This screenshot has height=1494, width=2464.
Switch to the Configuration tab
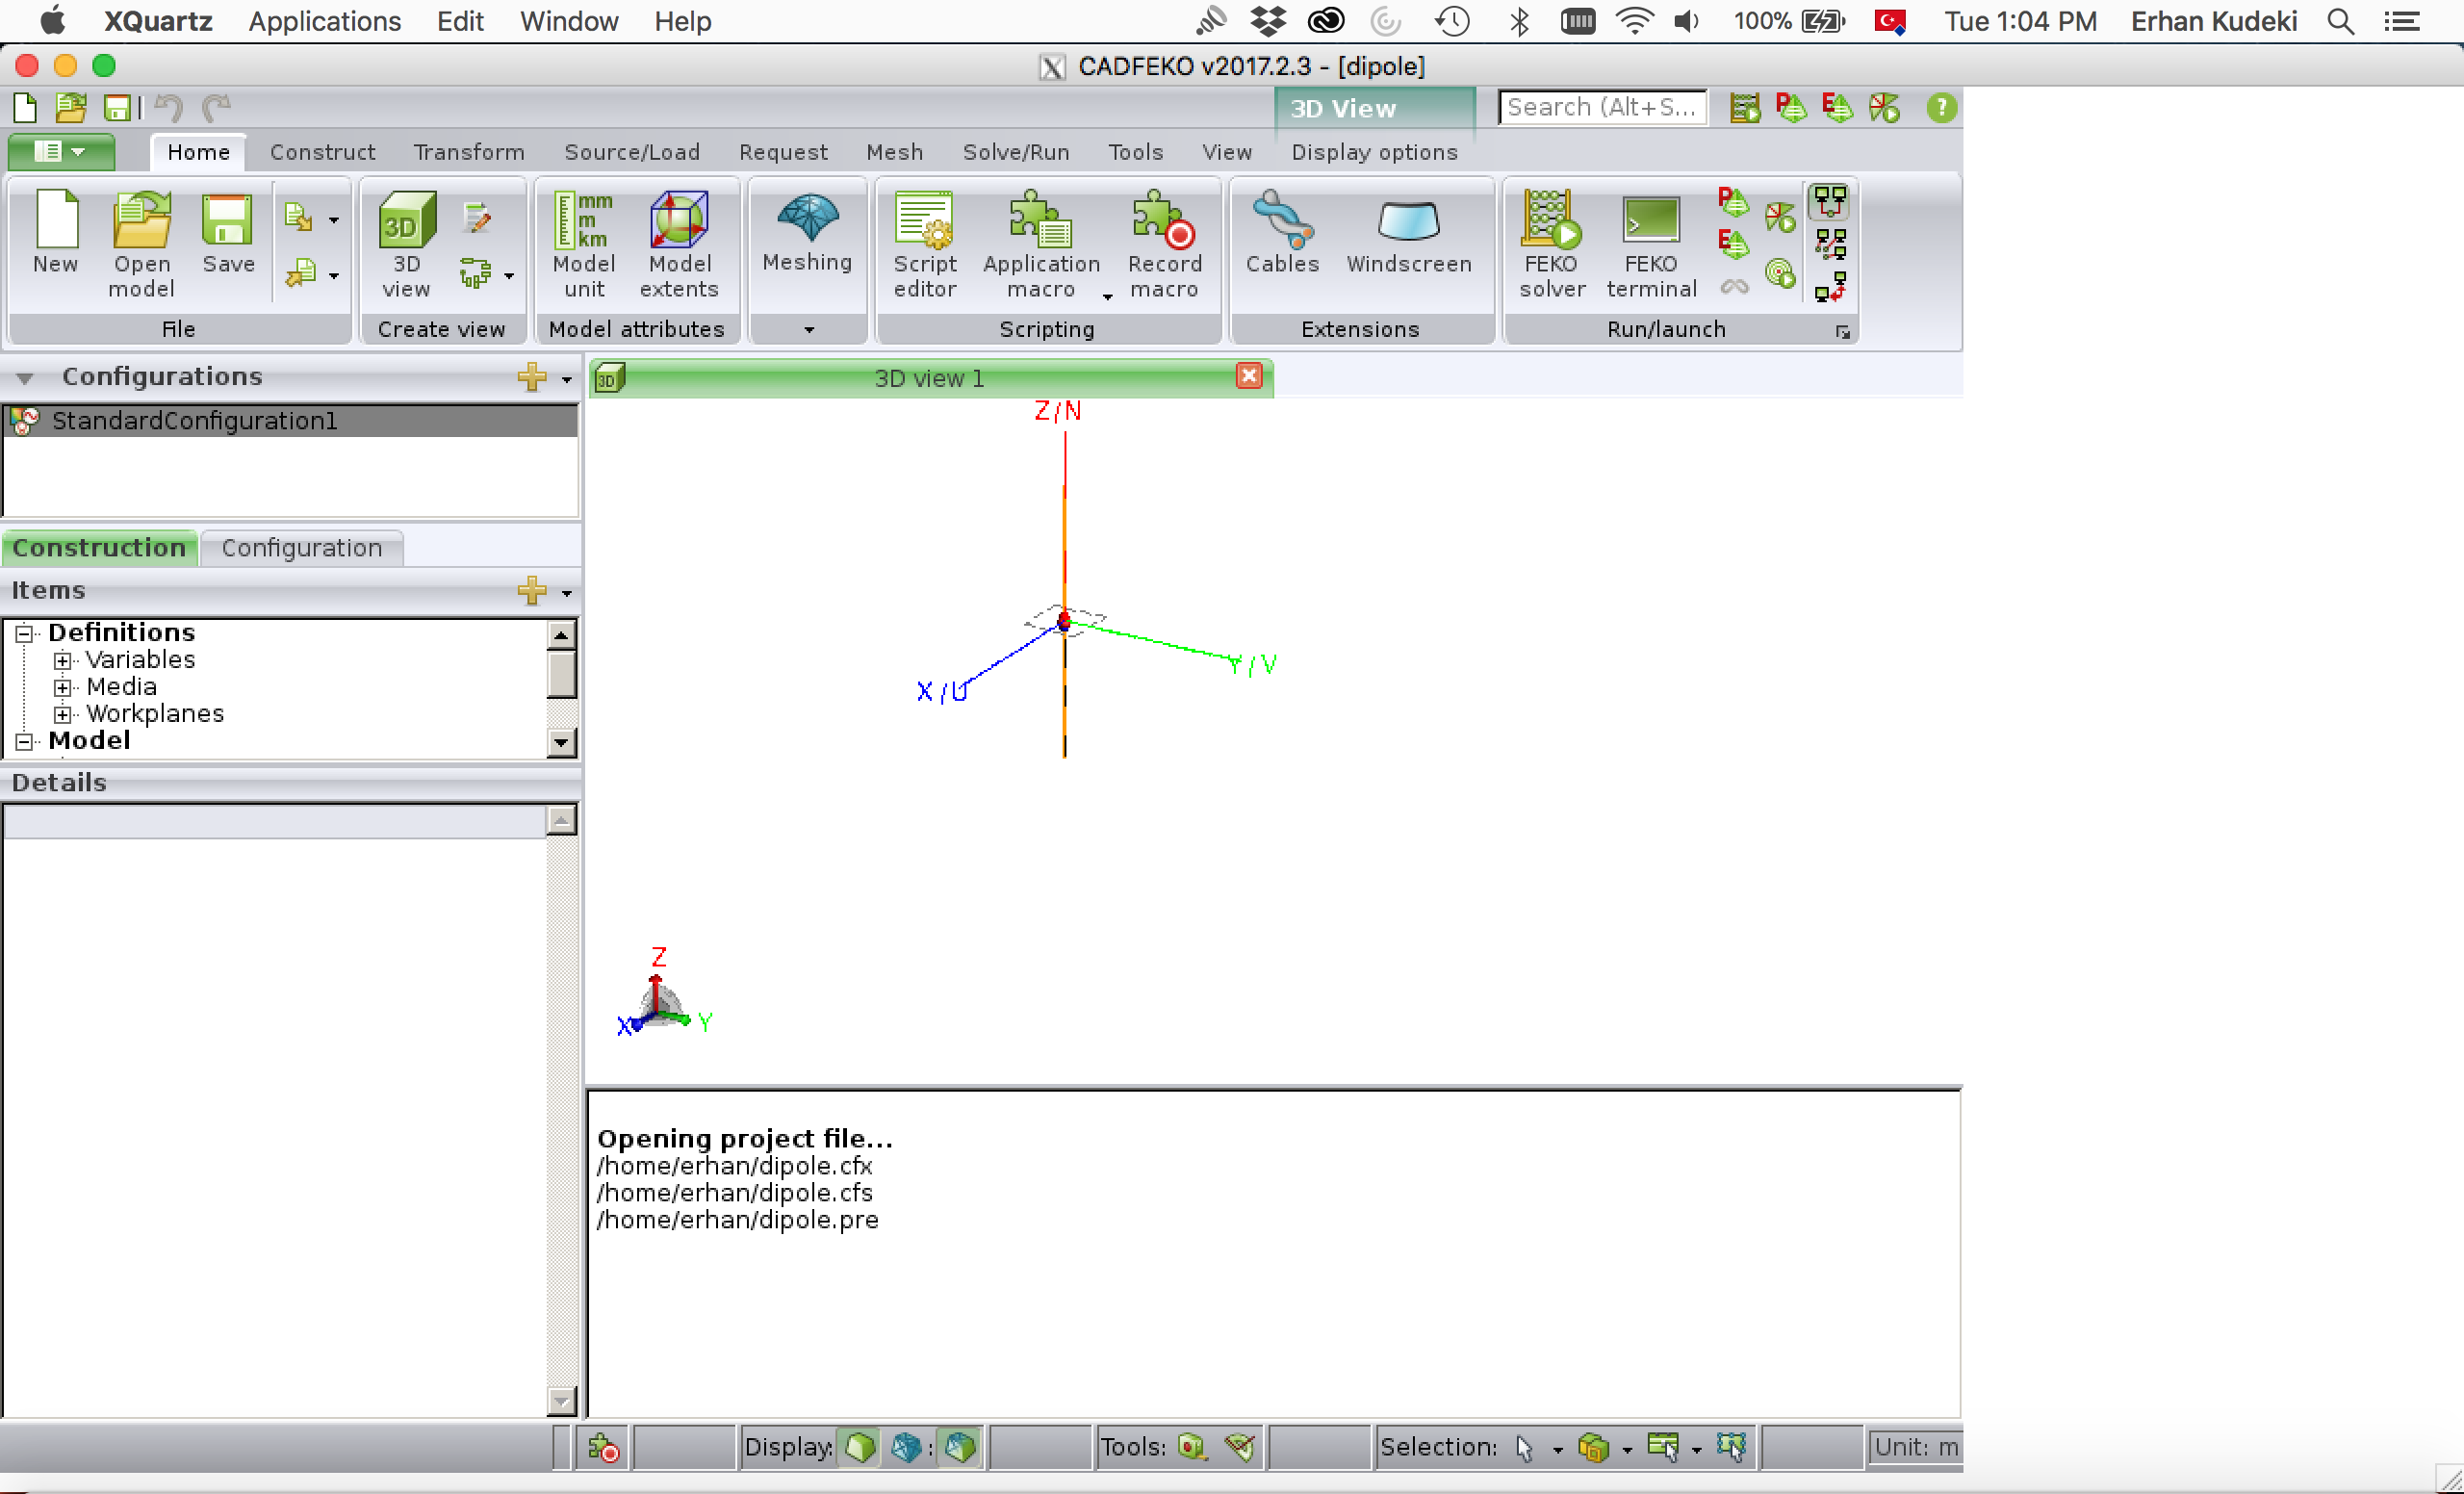[301, 548]
